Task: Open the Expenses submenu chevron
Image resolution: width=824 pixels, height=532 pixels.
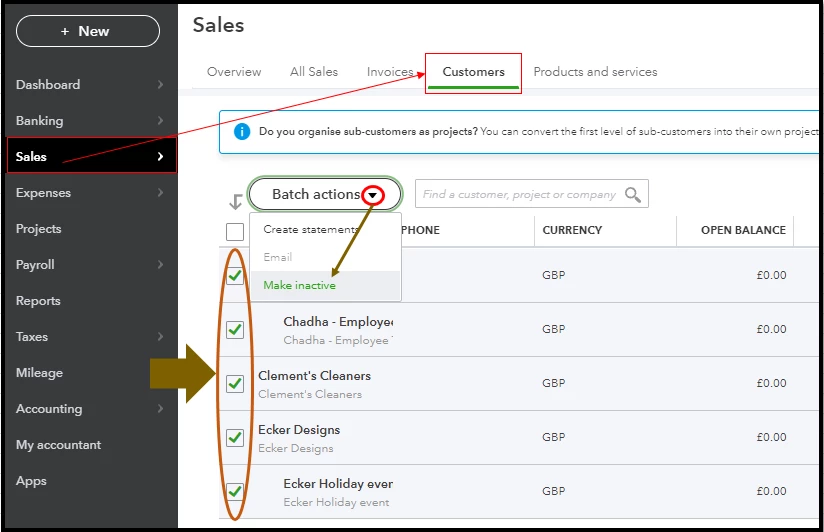Action: 160,192
